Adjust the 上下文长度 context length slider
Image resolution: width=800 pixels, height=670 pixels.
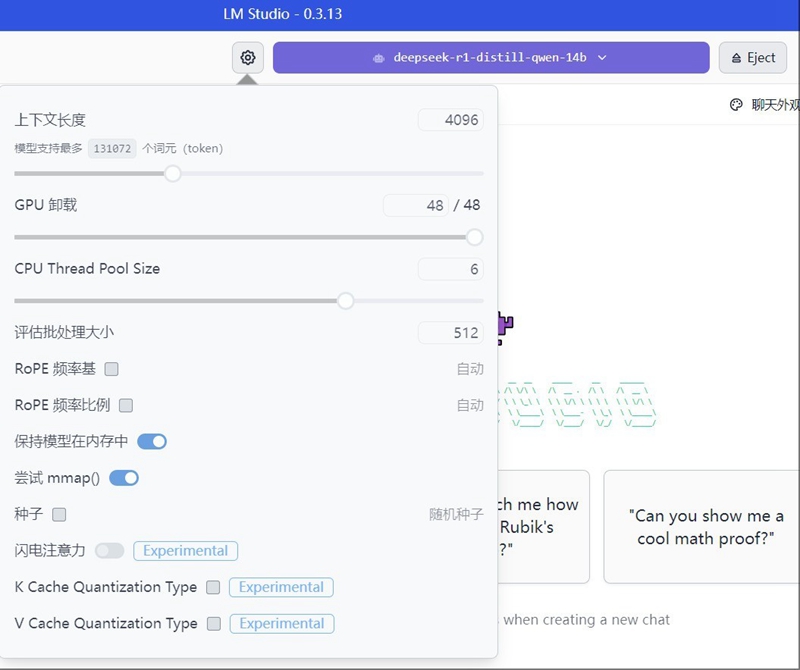(x=173, y=173)
